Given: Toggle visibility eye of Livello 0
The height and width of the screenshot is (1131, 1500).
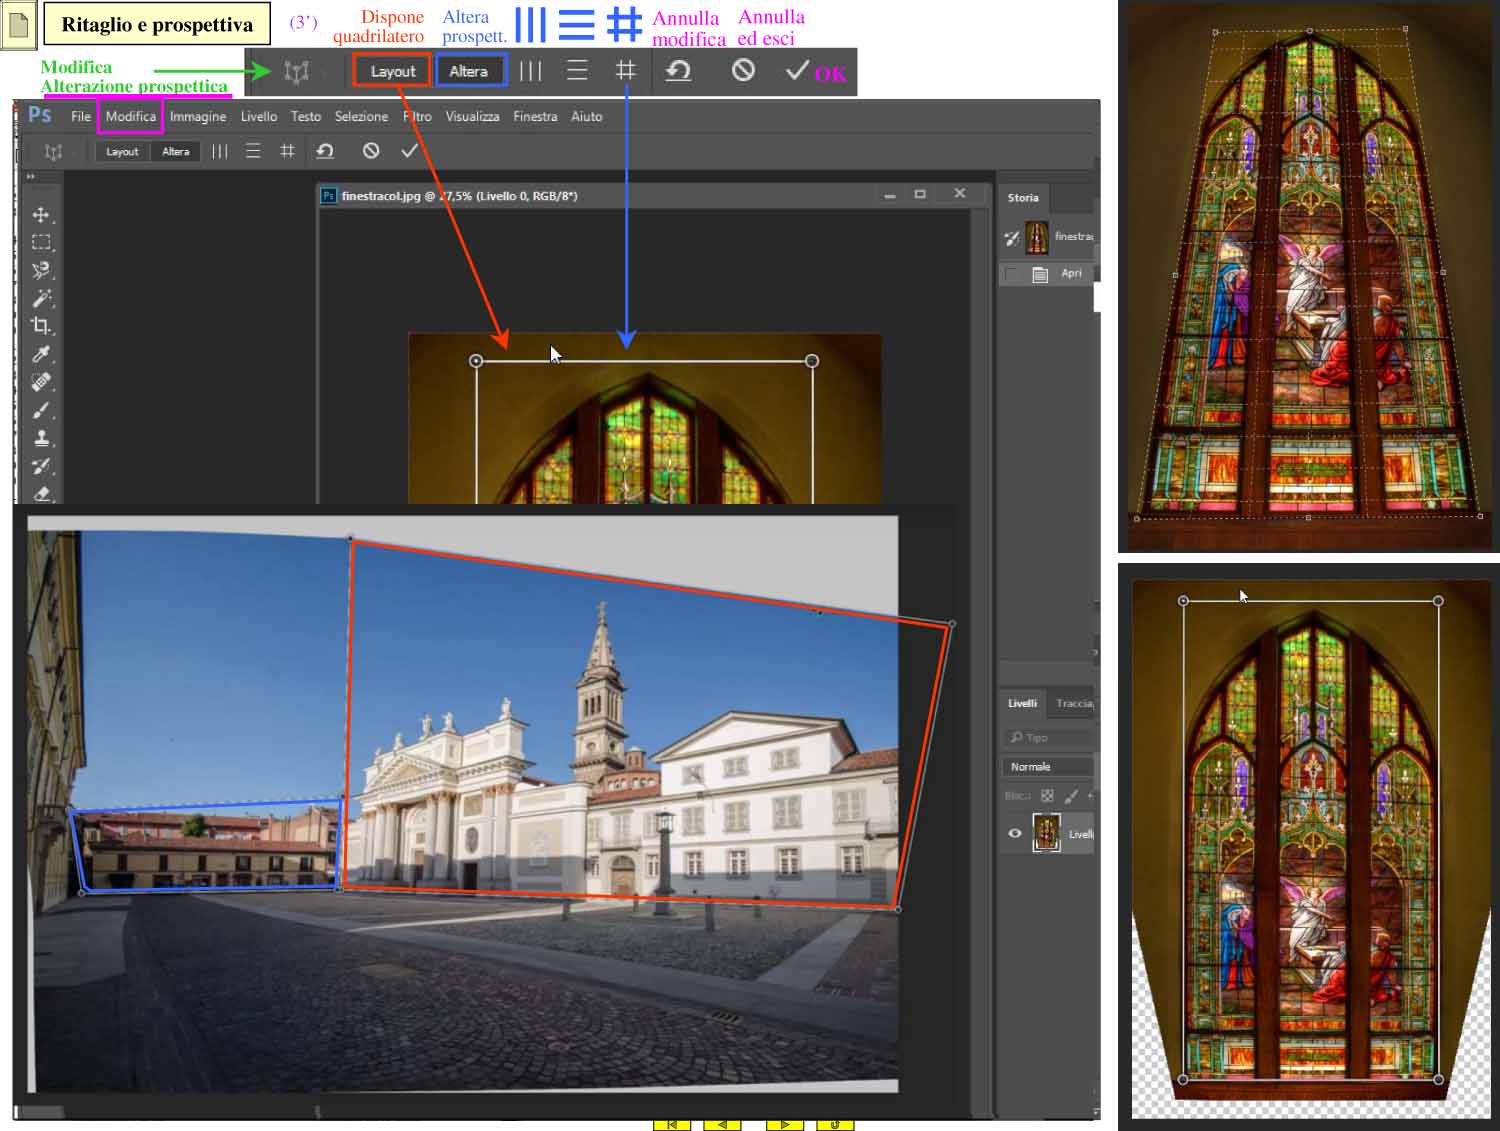Looking at the screenshot, I should [x=1015, y=833].
